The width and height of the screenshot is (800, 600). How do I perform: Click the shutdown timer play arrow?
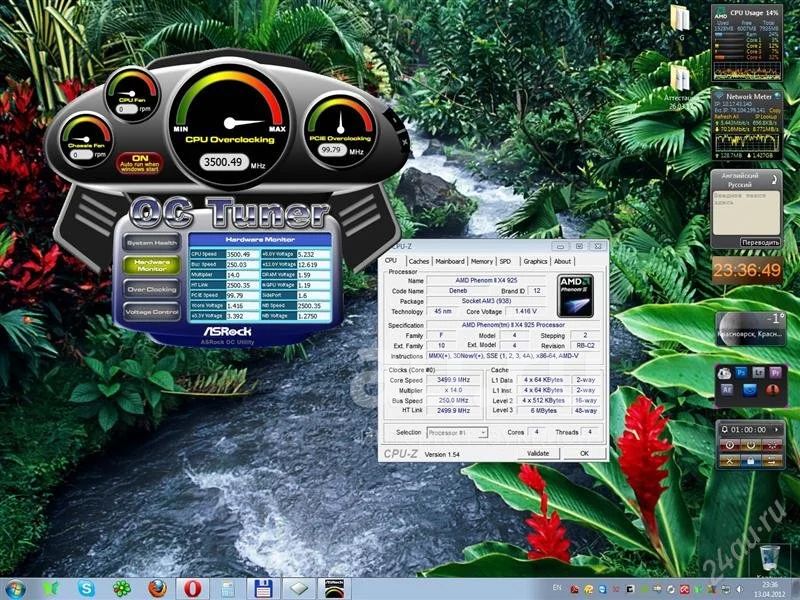click(x=777, y=430)
